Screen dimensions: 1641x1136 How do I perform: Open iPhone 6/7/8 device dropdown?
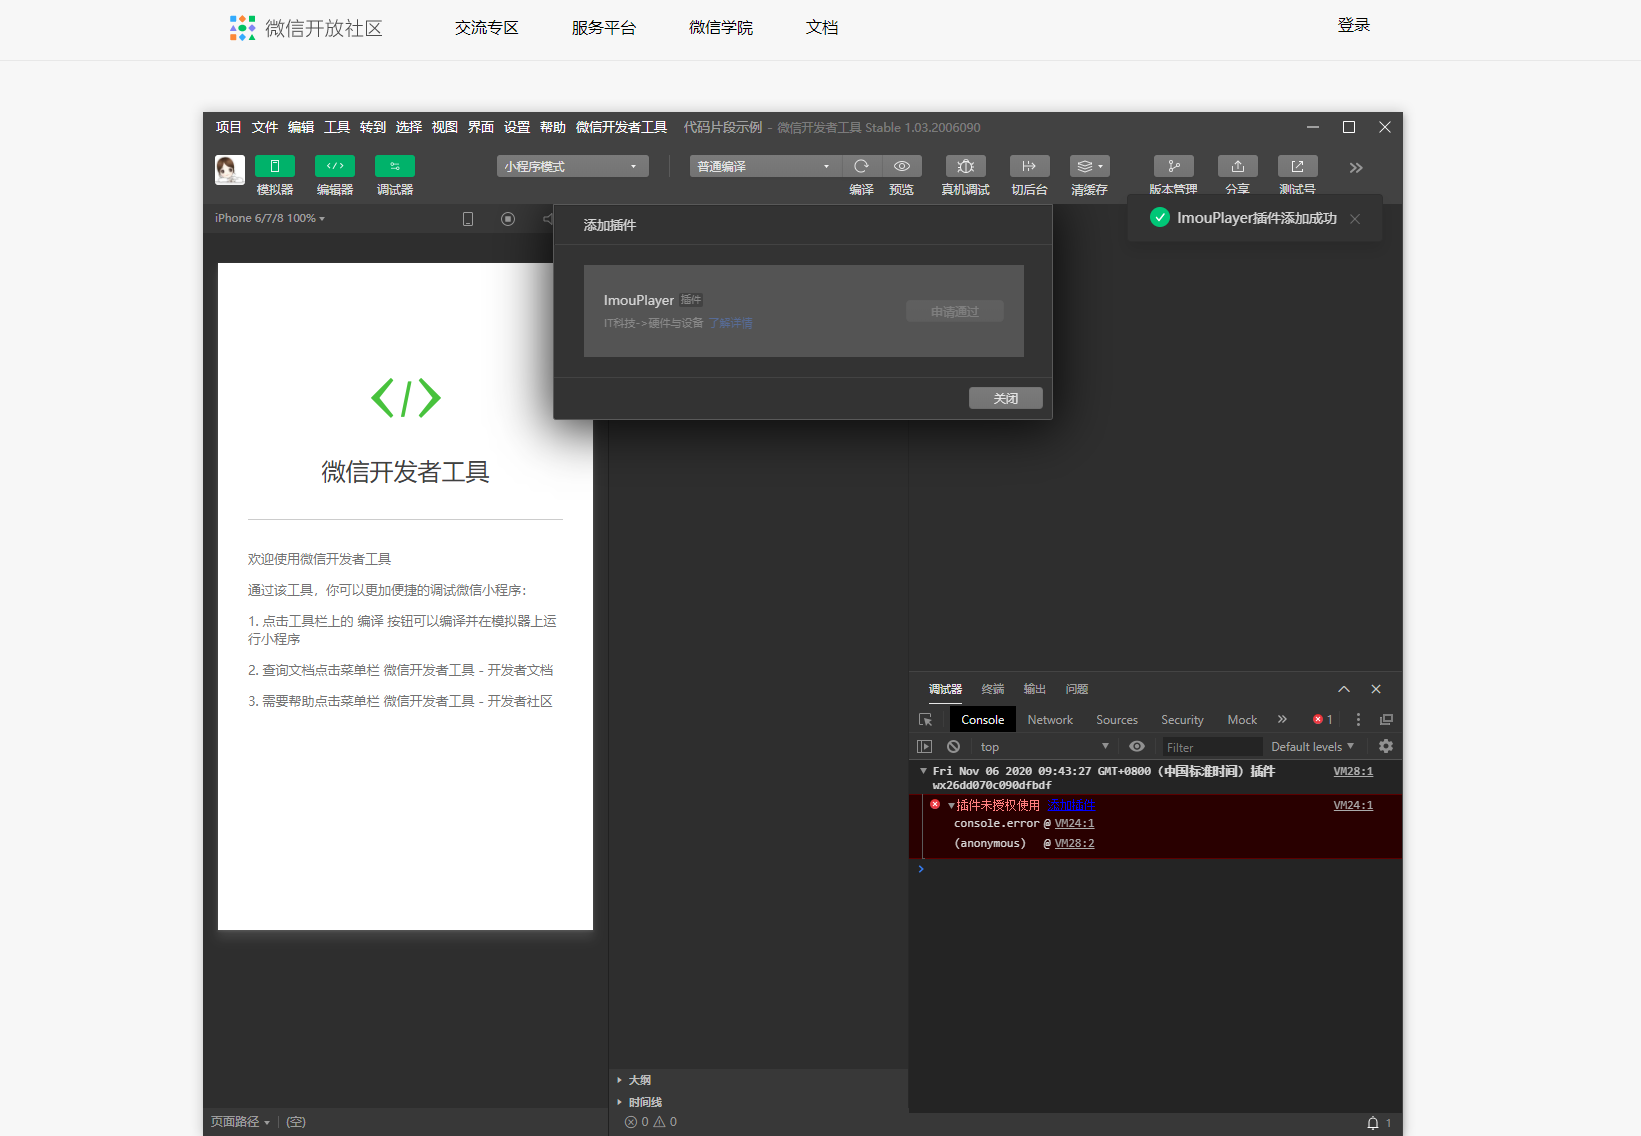pyautogui.click(x=270, y=218)
